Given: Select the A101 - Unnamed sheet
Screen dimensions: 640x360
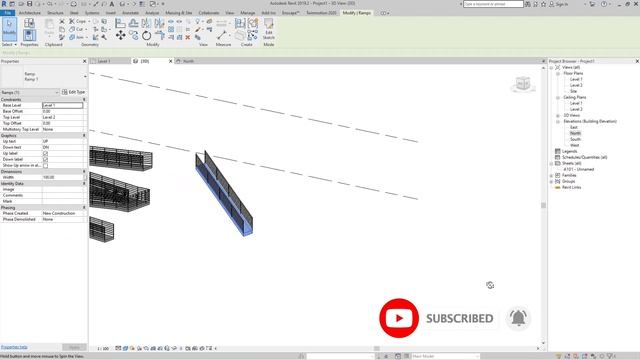Looking at the screenshot, I should click(579, 169).
